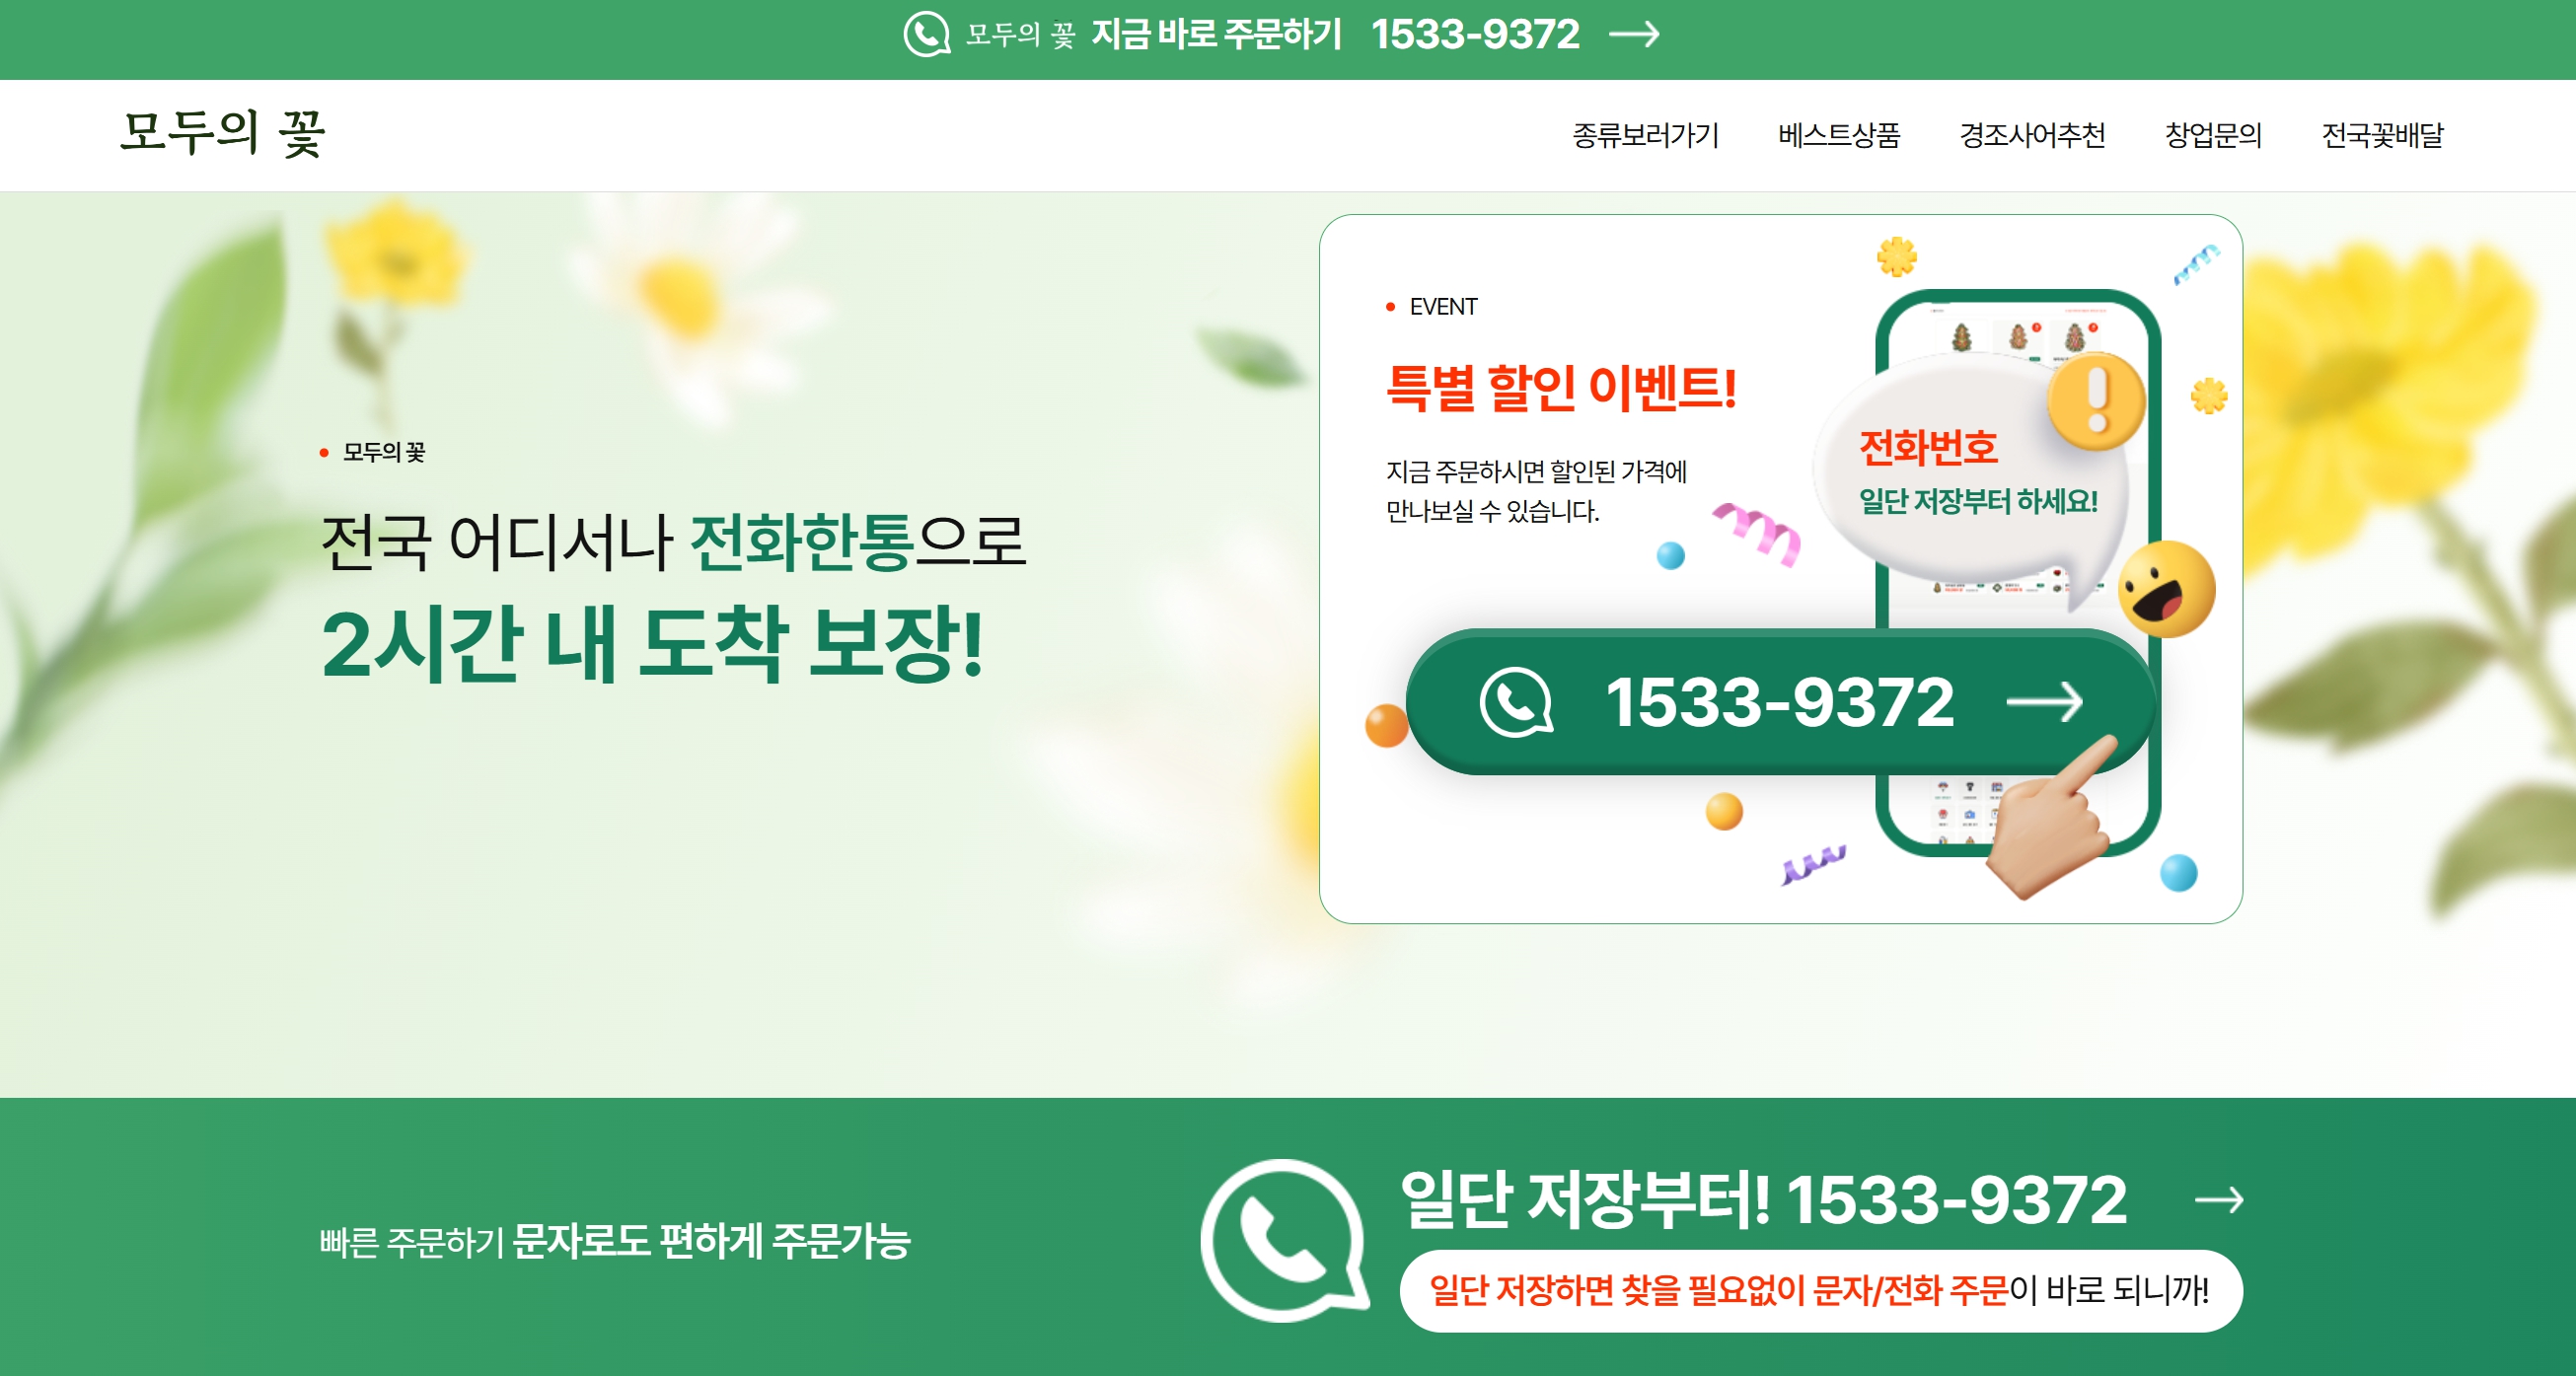Open the 종류보러가기 menu item
The width and height of the screenshot is (2576, 1376).
[x=1645, y=135]
